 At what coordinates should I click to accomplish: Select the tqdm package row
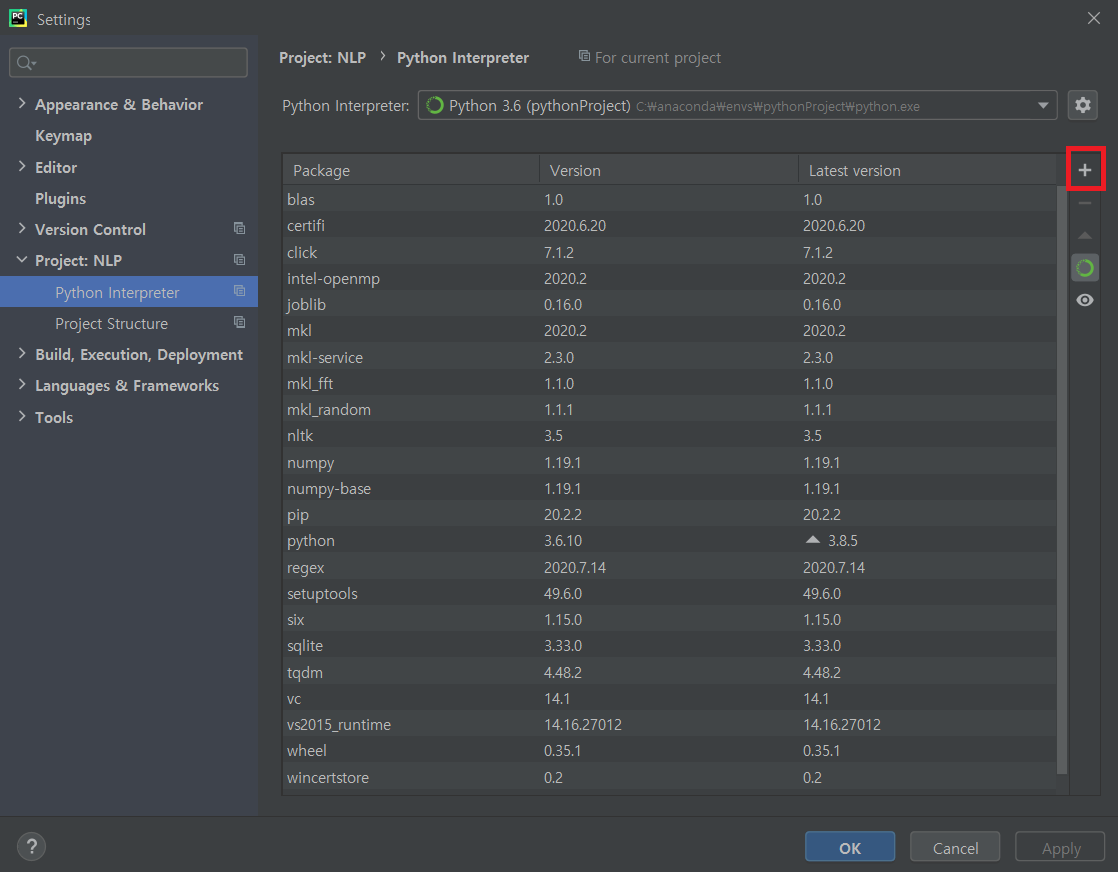tap(670, 672)
